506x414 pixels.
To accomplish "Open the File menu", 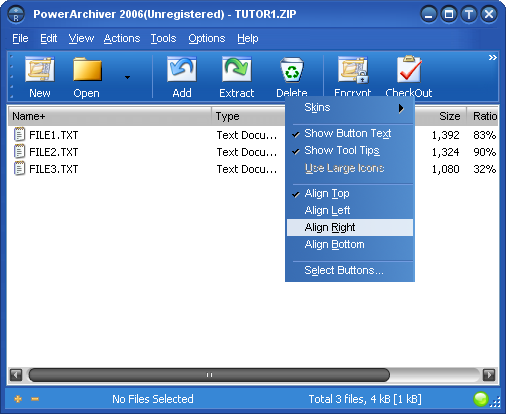I will point(20,38).
